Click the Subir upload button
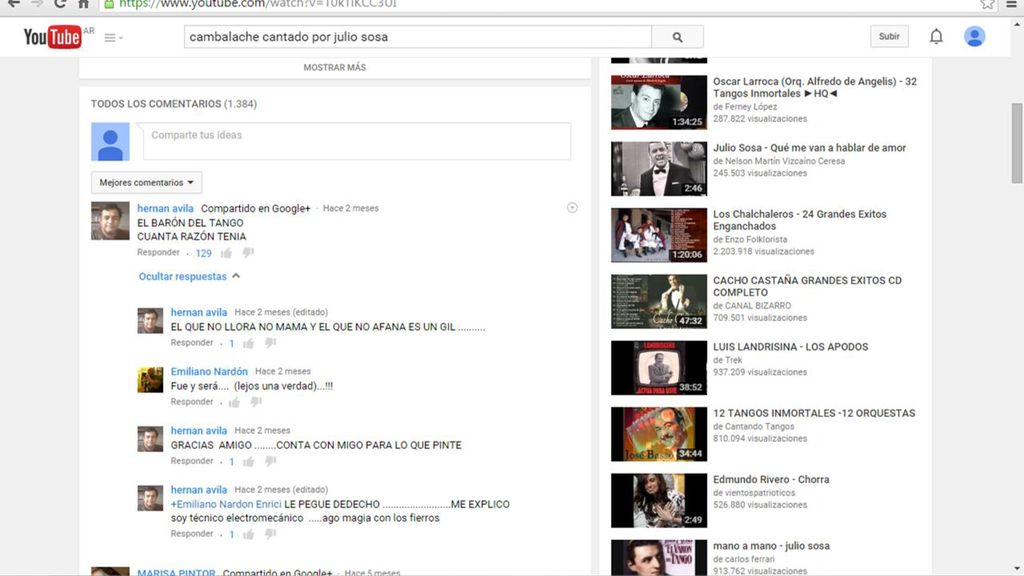Screen dimensions: 1024x576 coord(889,37)
